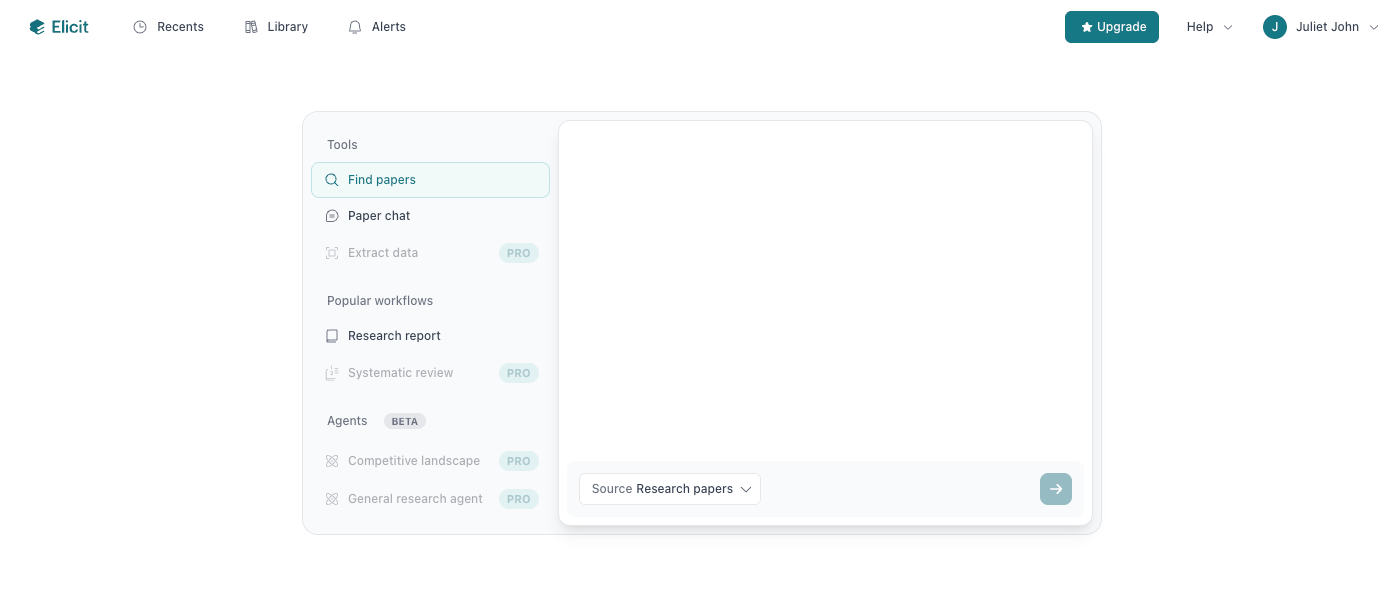The image size is (1399, 590).
Task: Select the Research report book icon
Action: pyautogui.click(x=331, y=335)
